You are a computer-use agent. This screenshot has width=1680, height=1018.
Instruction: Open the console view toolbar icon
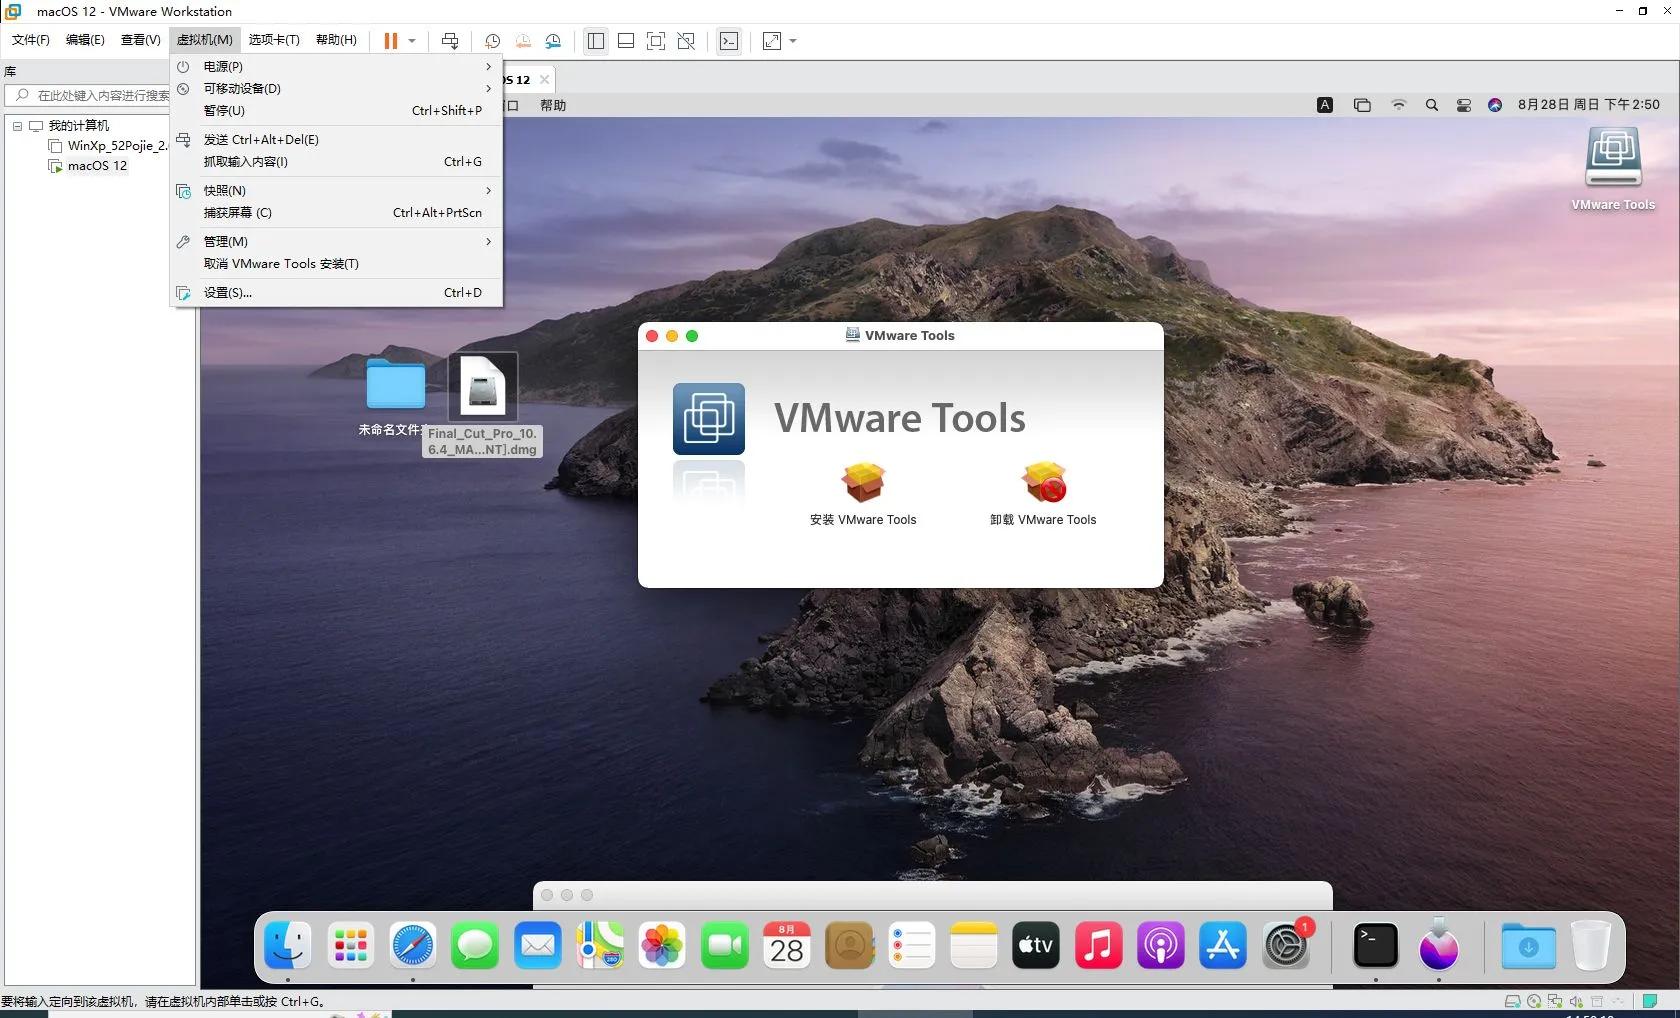coord(729,41)
